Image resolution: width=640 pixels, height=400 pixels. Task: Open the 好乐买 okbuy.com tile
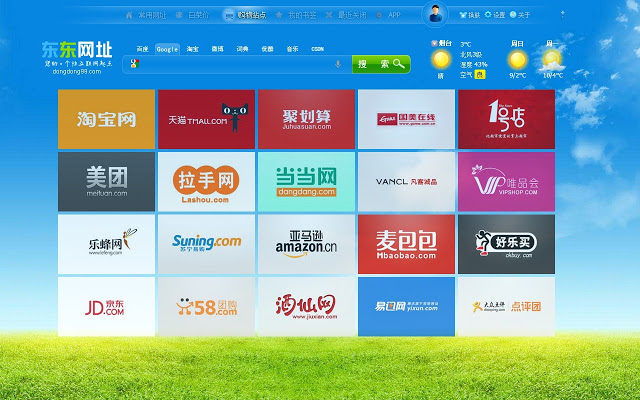click(507, 244)
